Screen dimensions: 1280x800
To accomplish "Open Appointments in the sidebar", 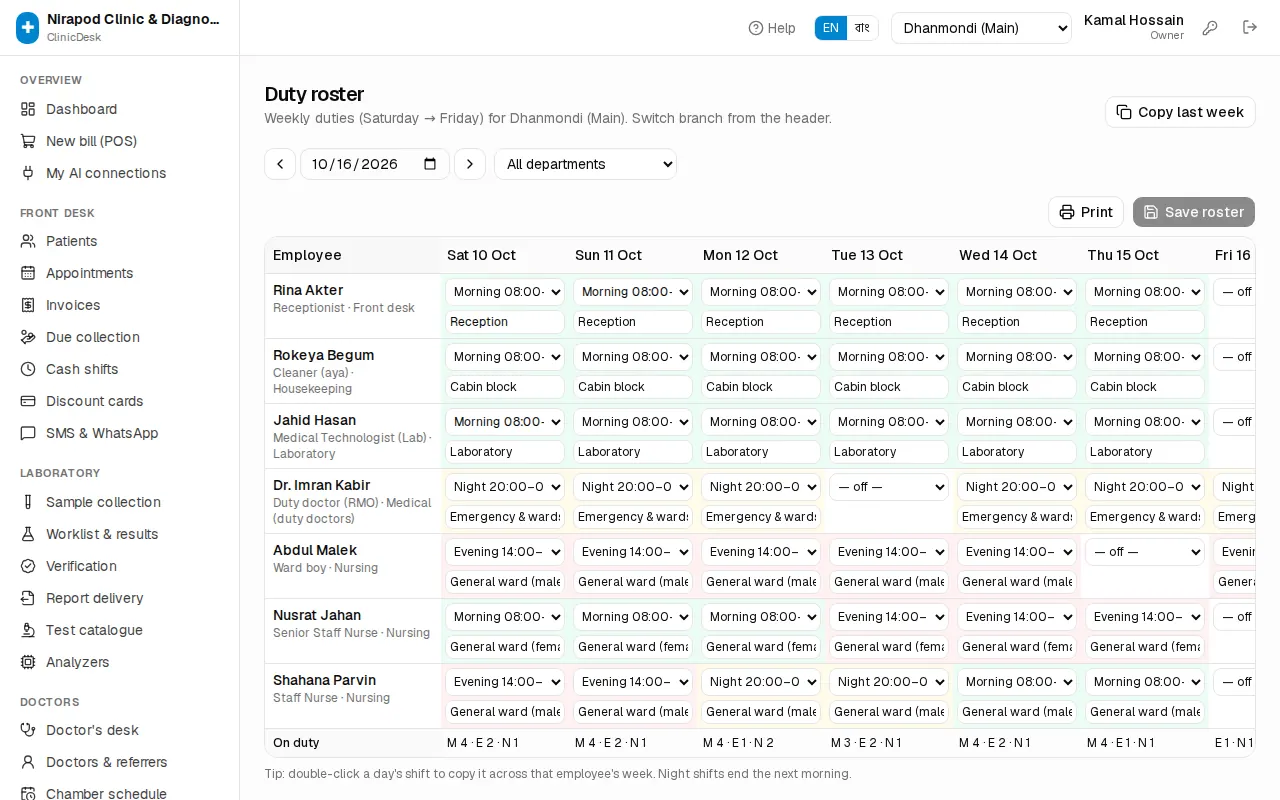I will coord(120,273).
